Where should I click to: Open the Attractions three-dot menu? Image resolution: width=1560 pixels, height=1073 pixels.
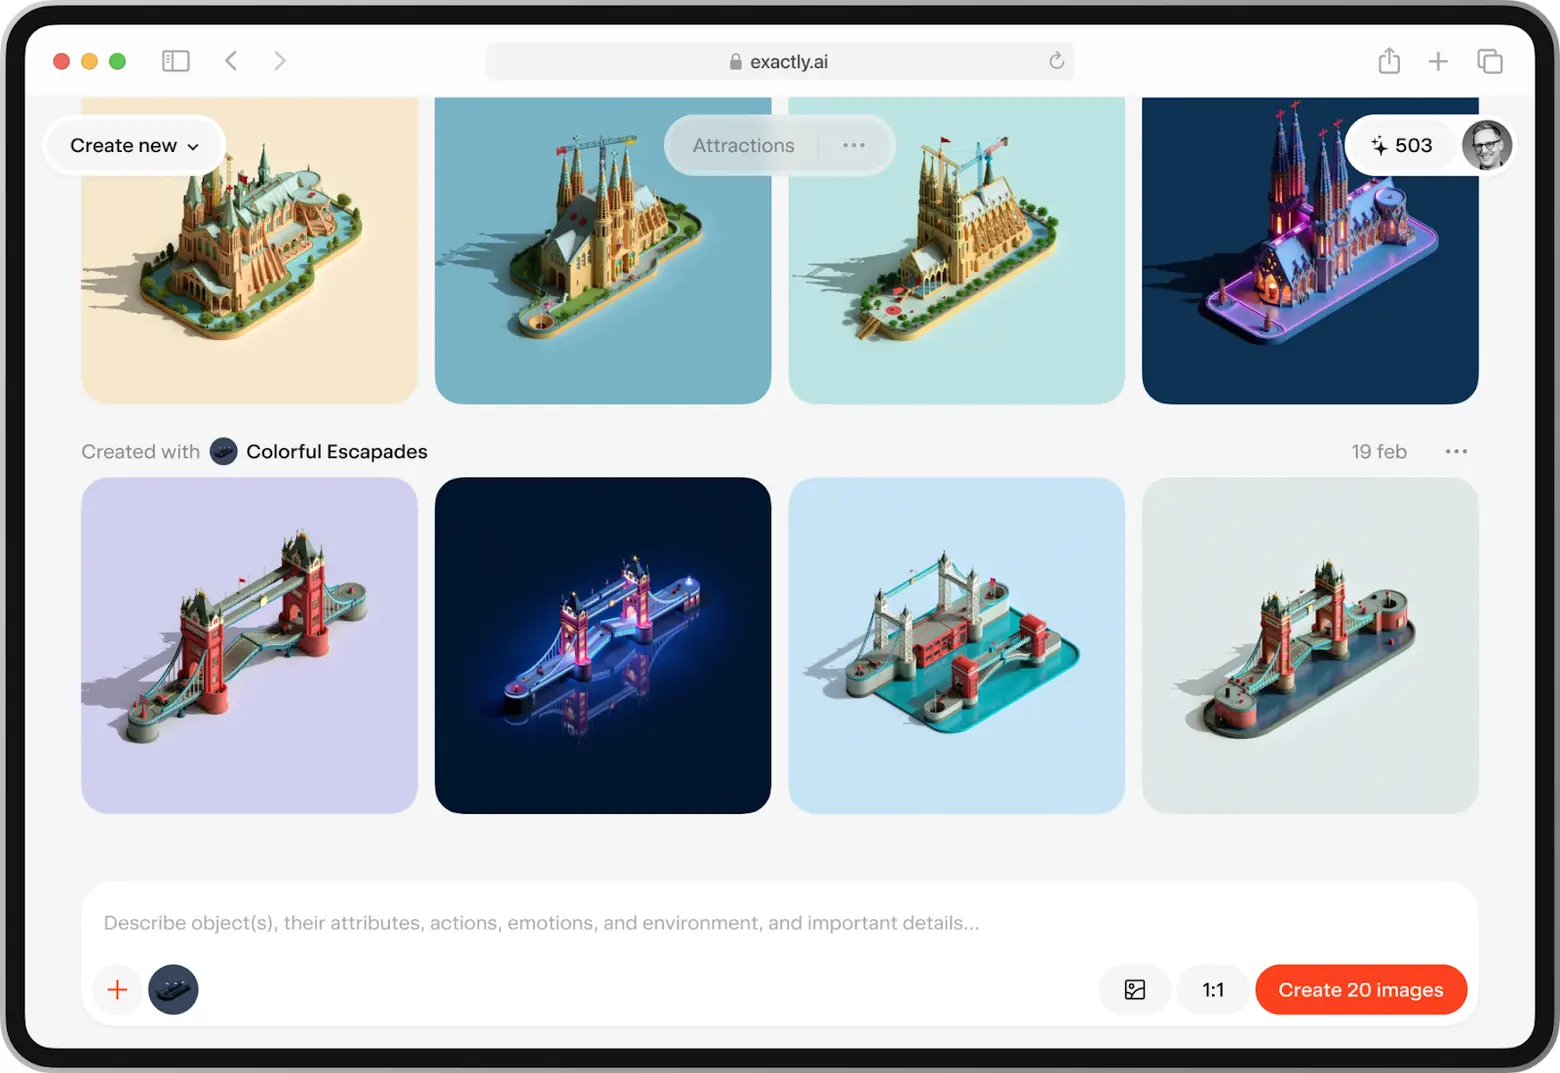(853, 146)
